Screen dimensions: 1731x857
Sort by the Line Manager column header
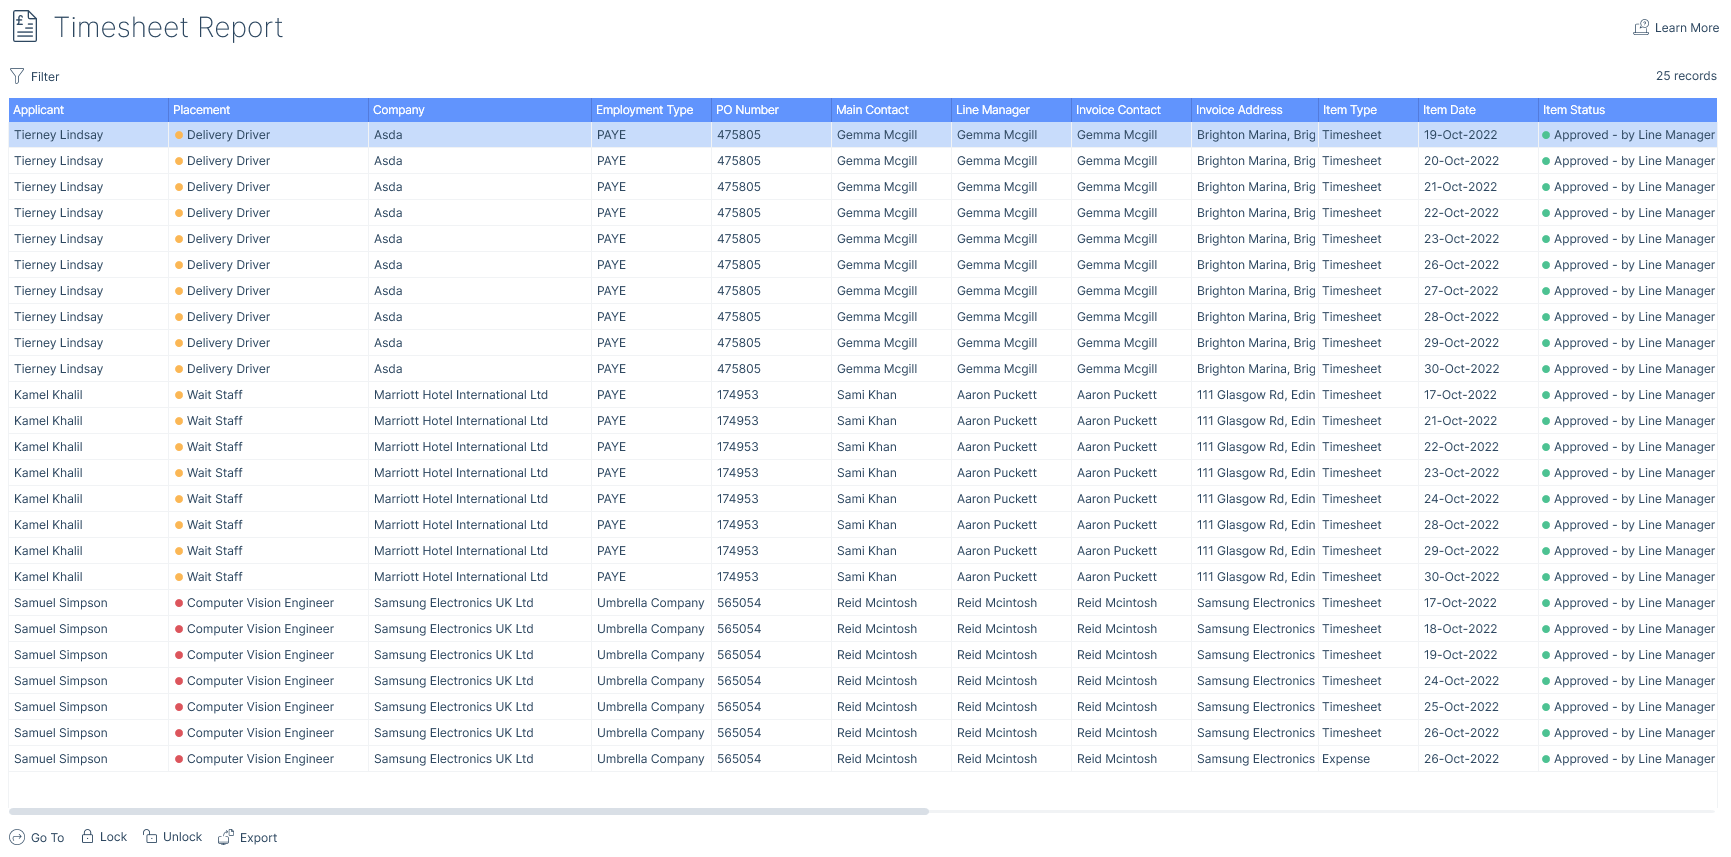1011,110
